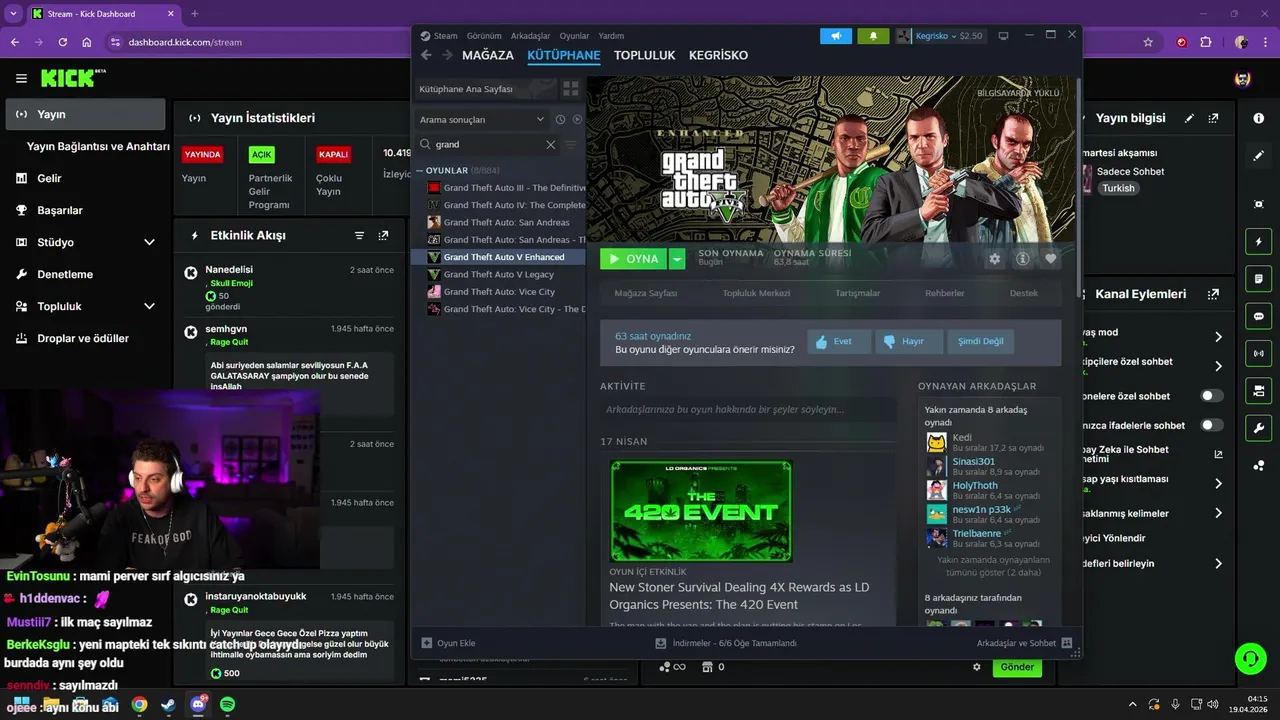
Task: Click Hayır thumbs-down button
Action: tap(909, 341)
